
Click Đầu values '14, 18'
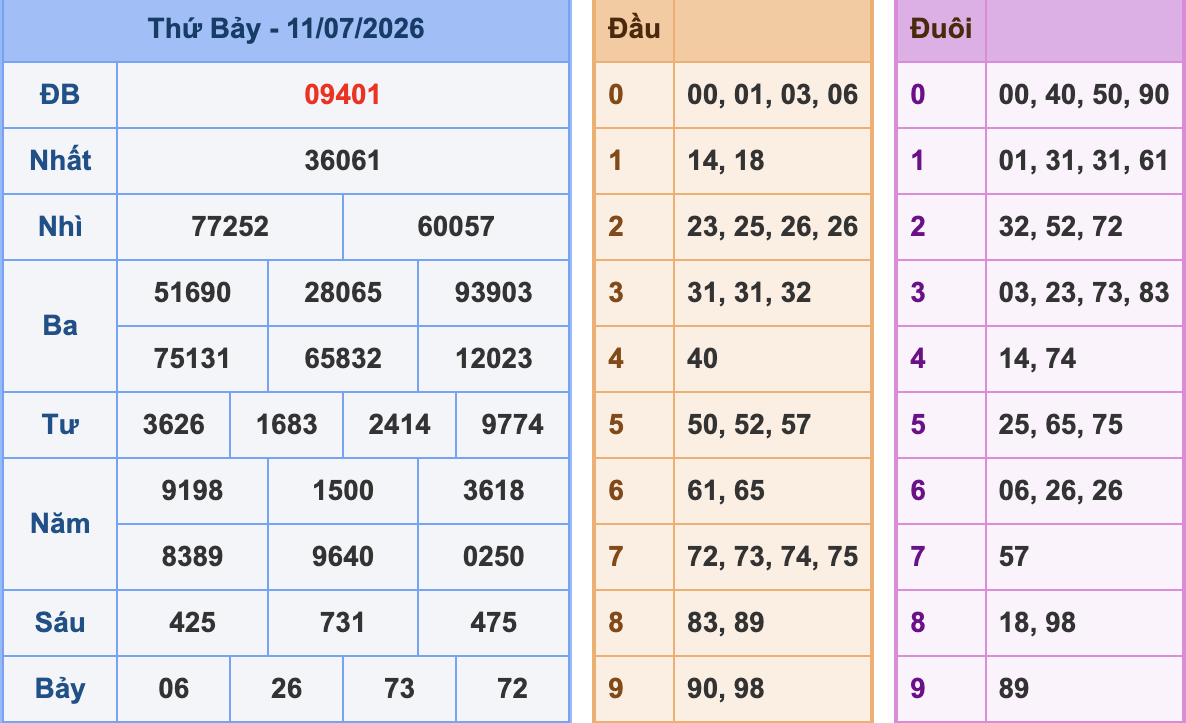pyautogui.click(x=725, y=160)
